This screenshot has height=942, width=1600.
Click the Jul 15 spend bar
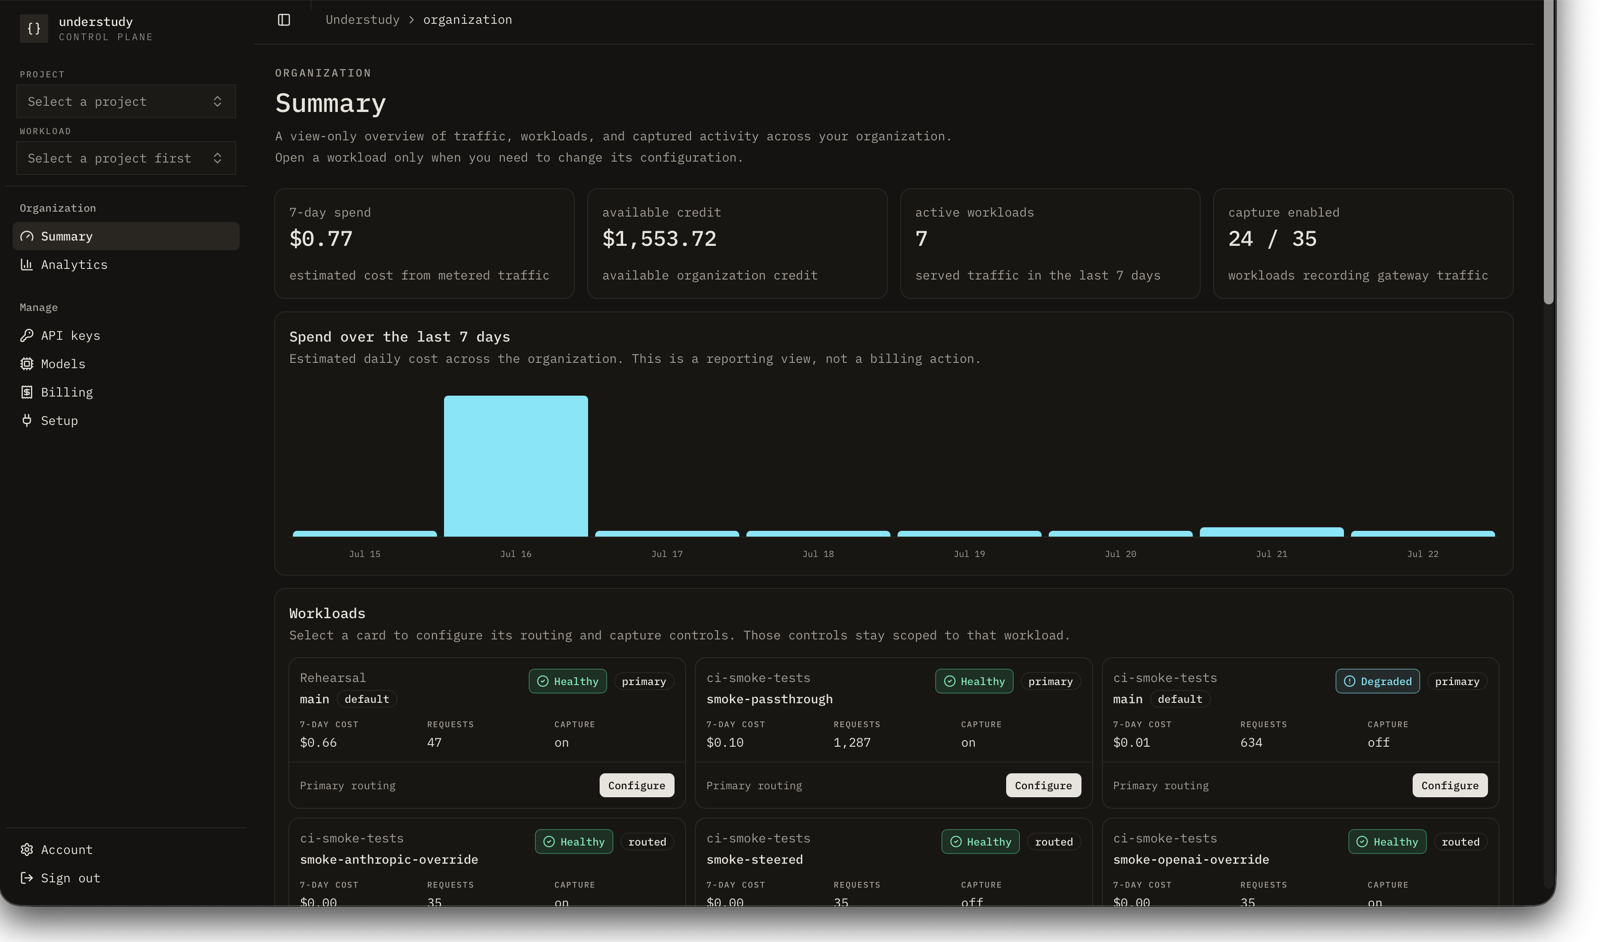pyautogui.click(x=364, y=534)
